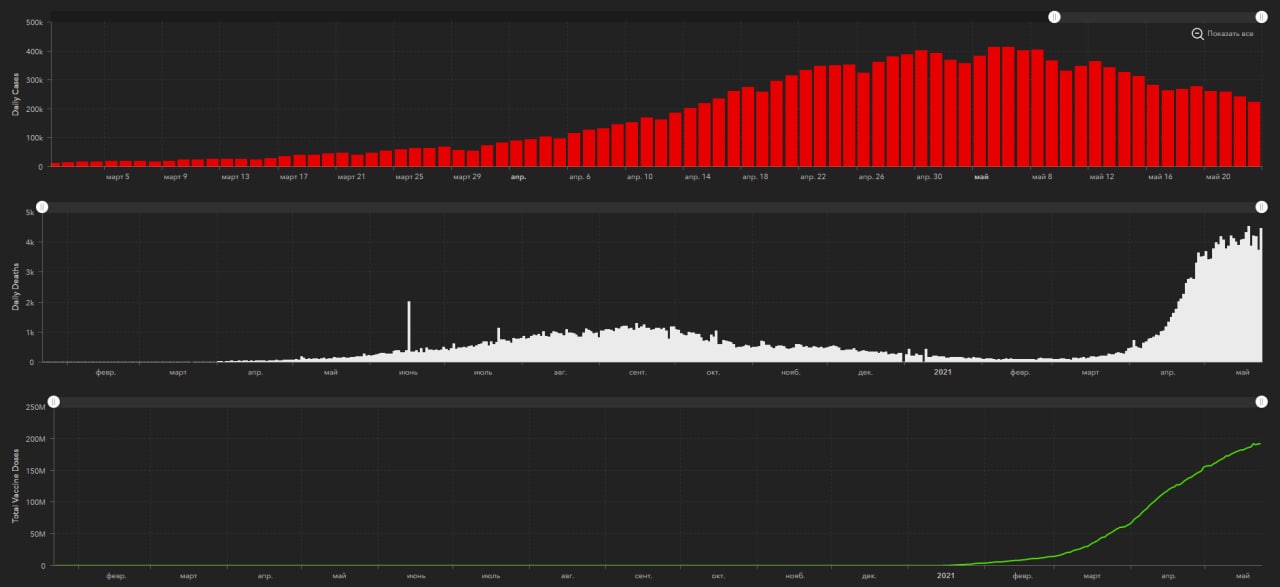Viewport: 1280px width, 587px height.
Task: Click the Total Vaccine Doses scrollbar track
Action: 657,402
